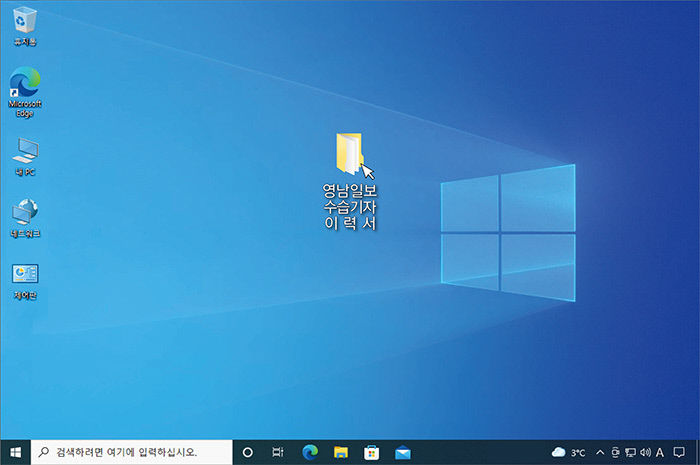Viewport: 700px width, 465px height.
Task: Select the 네트워크 network desktop icon
Action: point(25,218)
